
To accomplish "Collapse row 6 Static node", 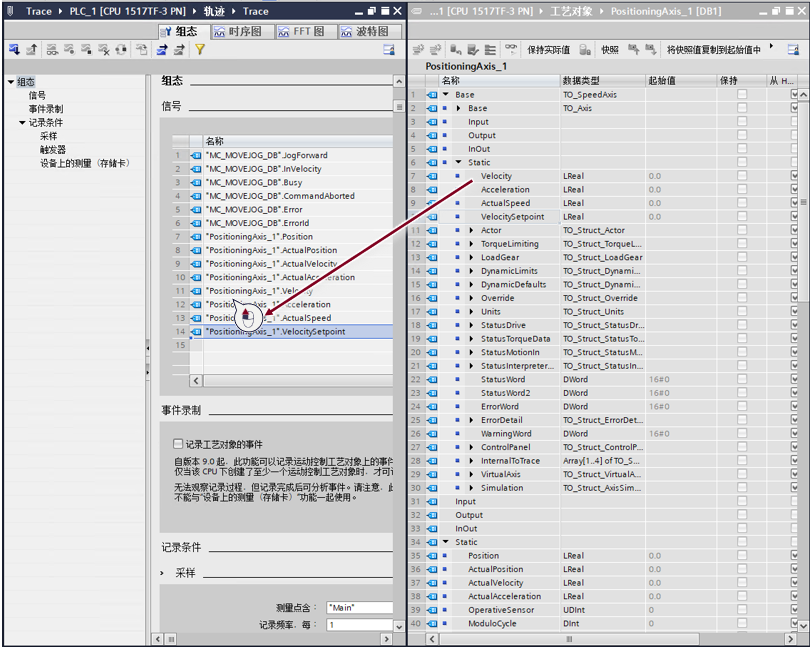I will 458,162.
